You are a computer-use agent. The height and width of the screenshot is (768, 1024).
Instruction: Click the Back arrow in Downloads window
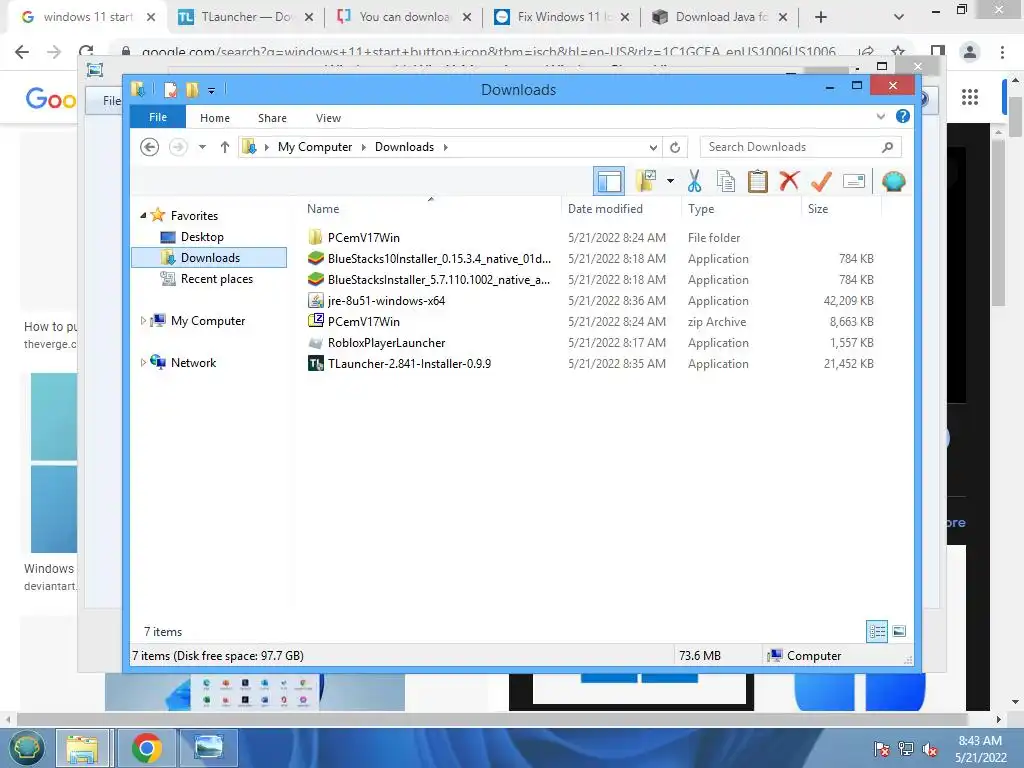point(150,147)
